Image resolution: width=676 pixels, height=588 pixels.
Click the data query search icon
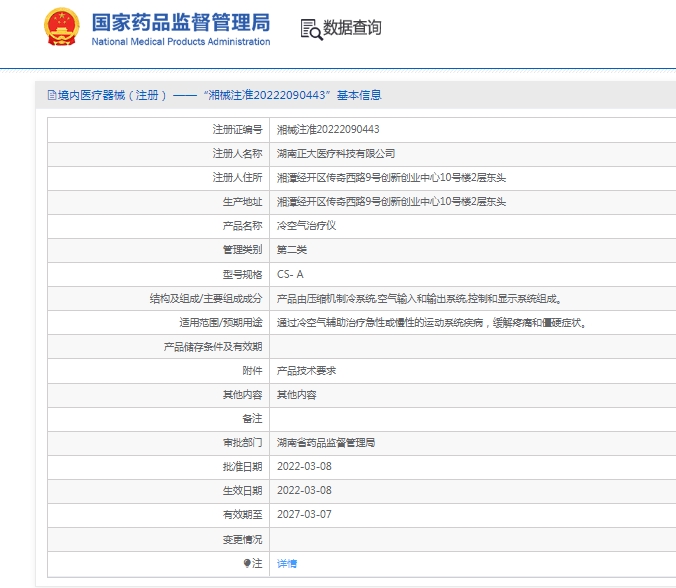tap(311, 30)
